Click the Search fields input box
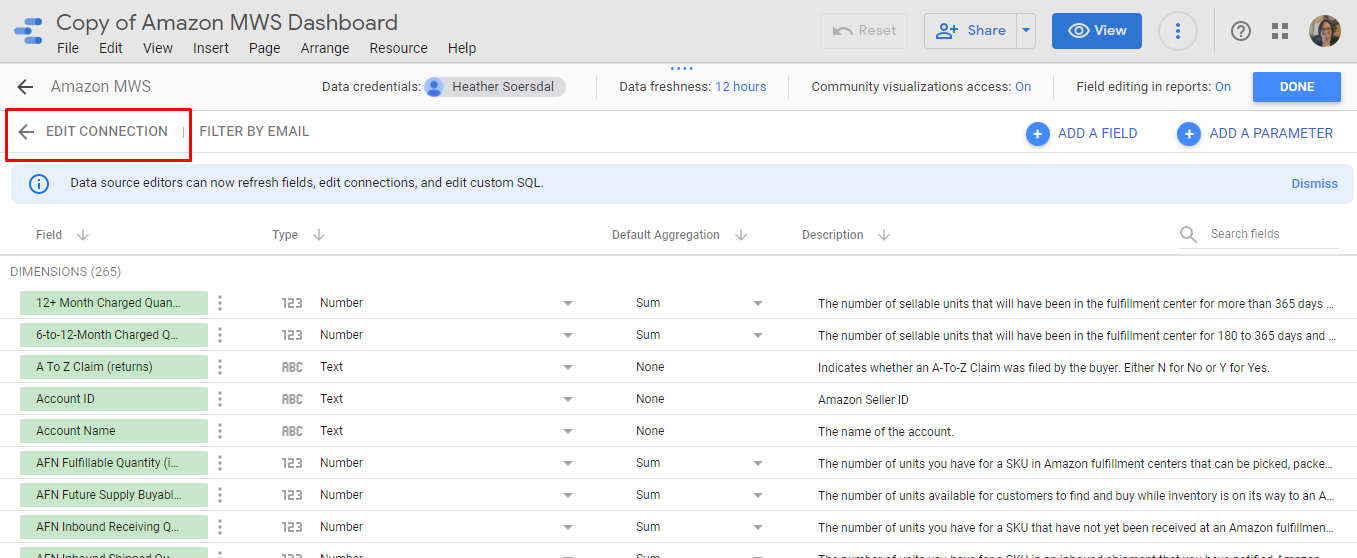 pyautogui.click(x=1270, y=234)
